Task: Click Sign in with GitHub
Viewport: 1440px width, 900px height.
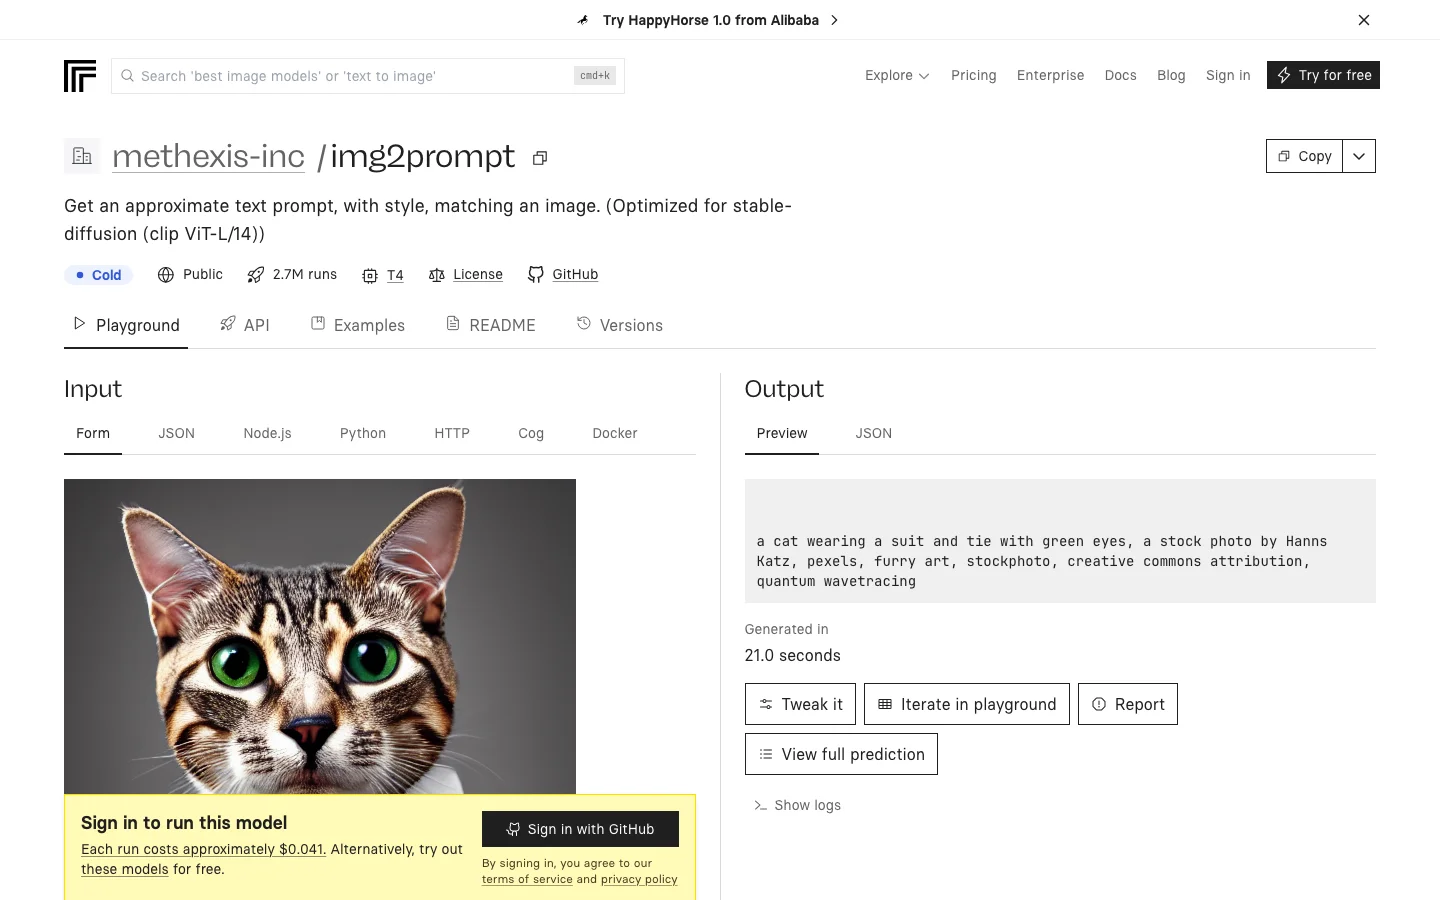Action: pyautogui.click(x=580, y=829)
